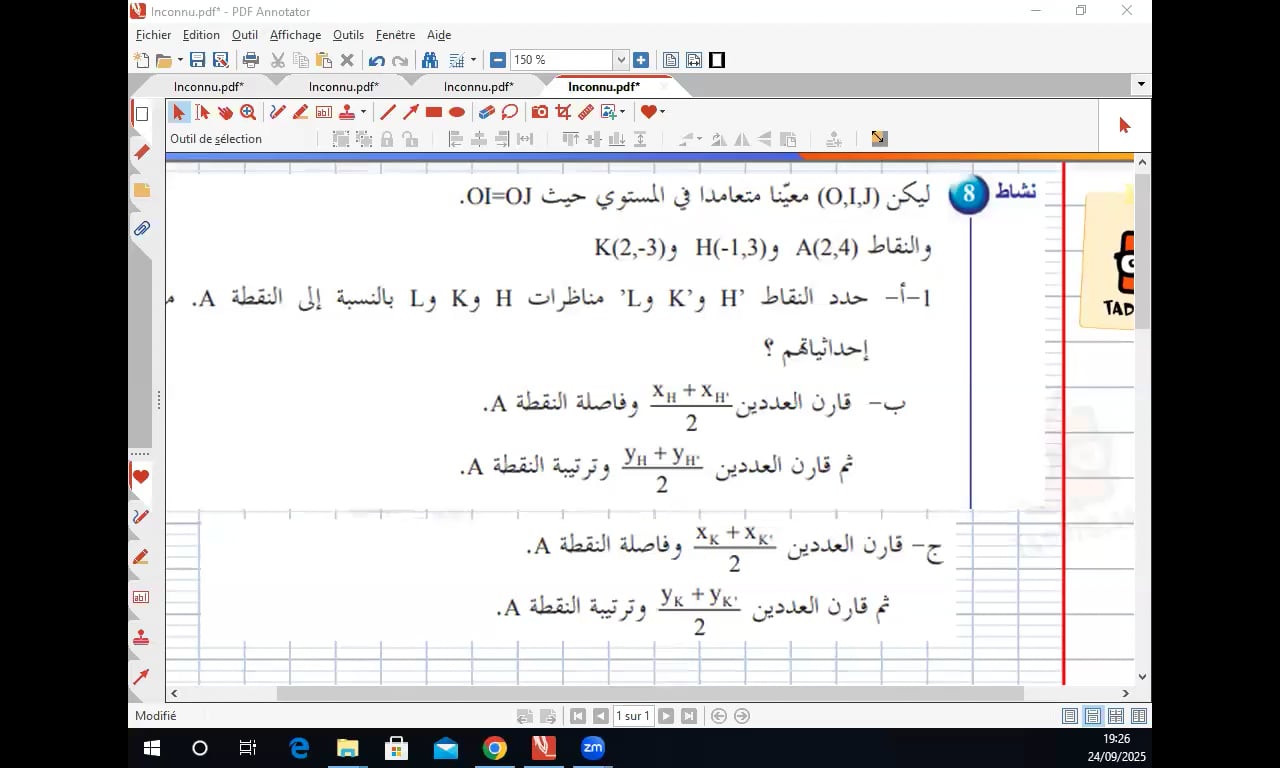
Task: Click the fit page view icon
Action: tap(670, 60)
